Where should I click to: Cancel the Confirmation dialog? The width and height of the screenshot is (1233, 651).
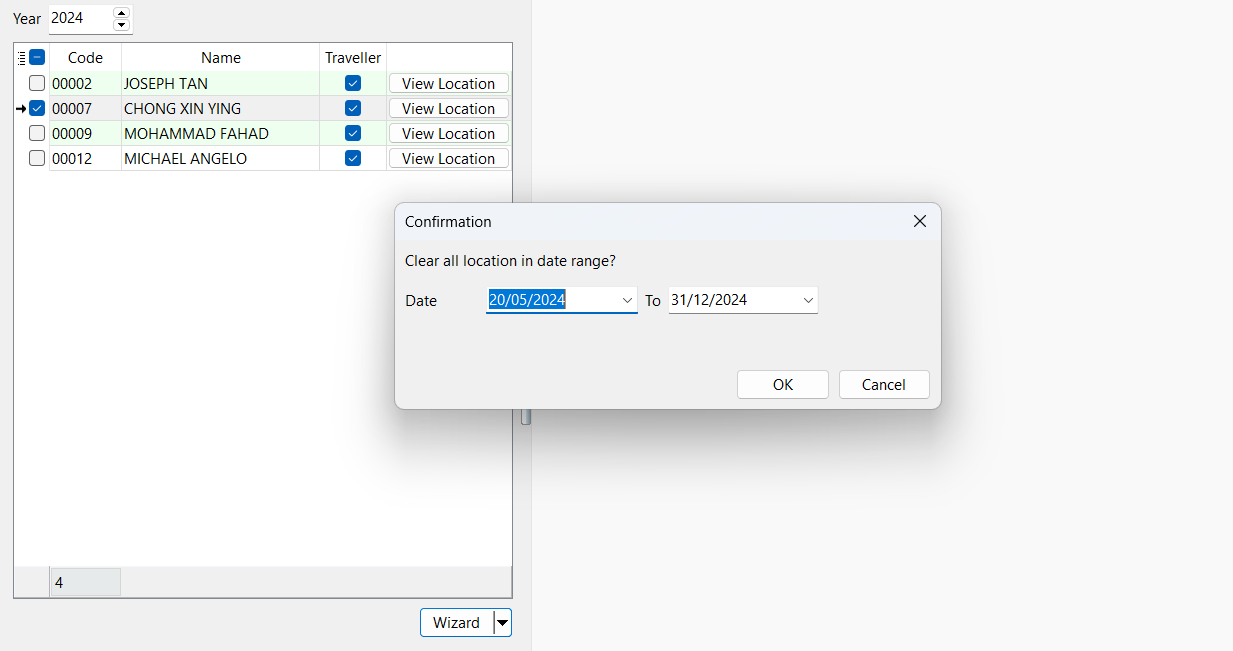(883, 385)
